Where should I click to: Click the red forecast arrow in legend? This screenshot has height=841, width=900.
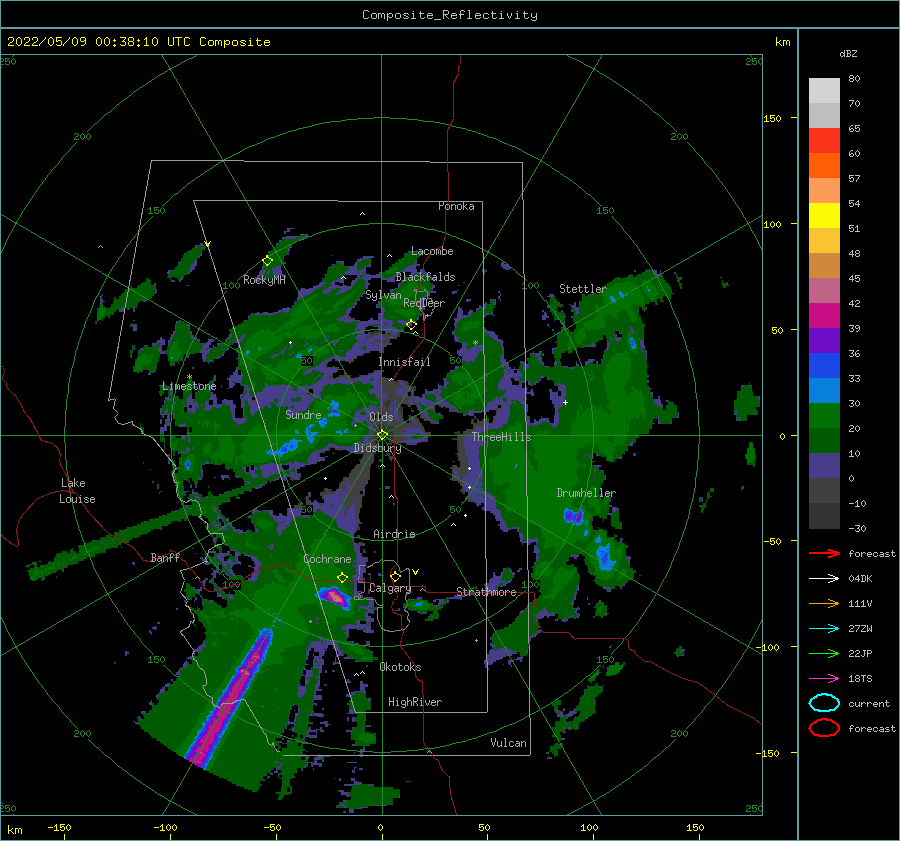[824, 553]
